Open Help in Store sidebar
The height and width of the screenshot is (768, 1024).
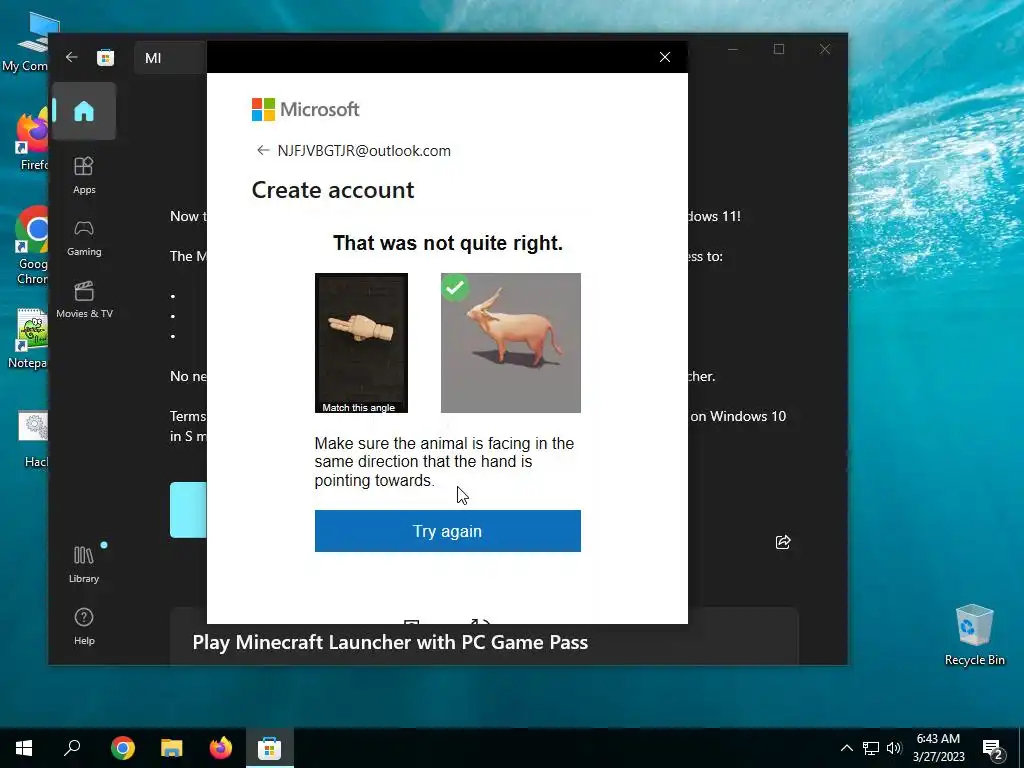point(84,626)
